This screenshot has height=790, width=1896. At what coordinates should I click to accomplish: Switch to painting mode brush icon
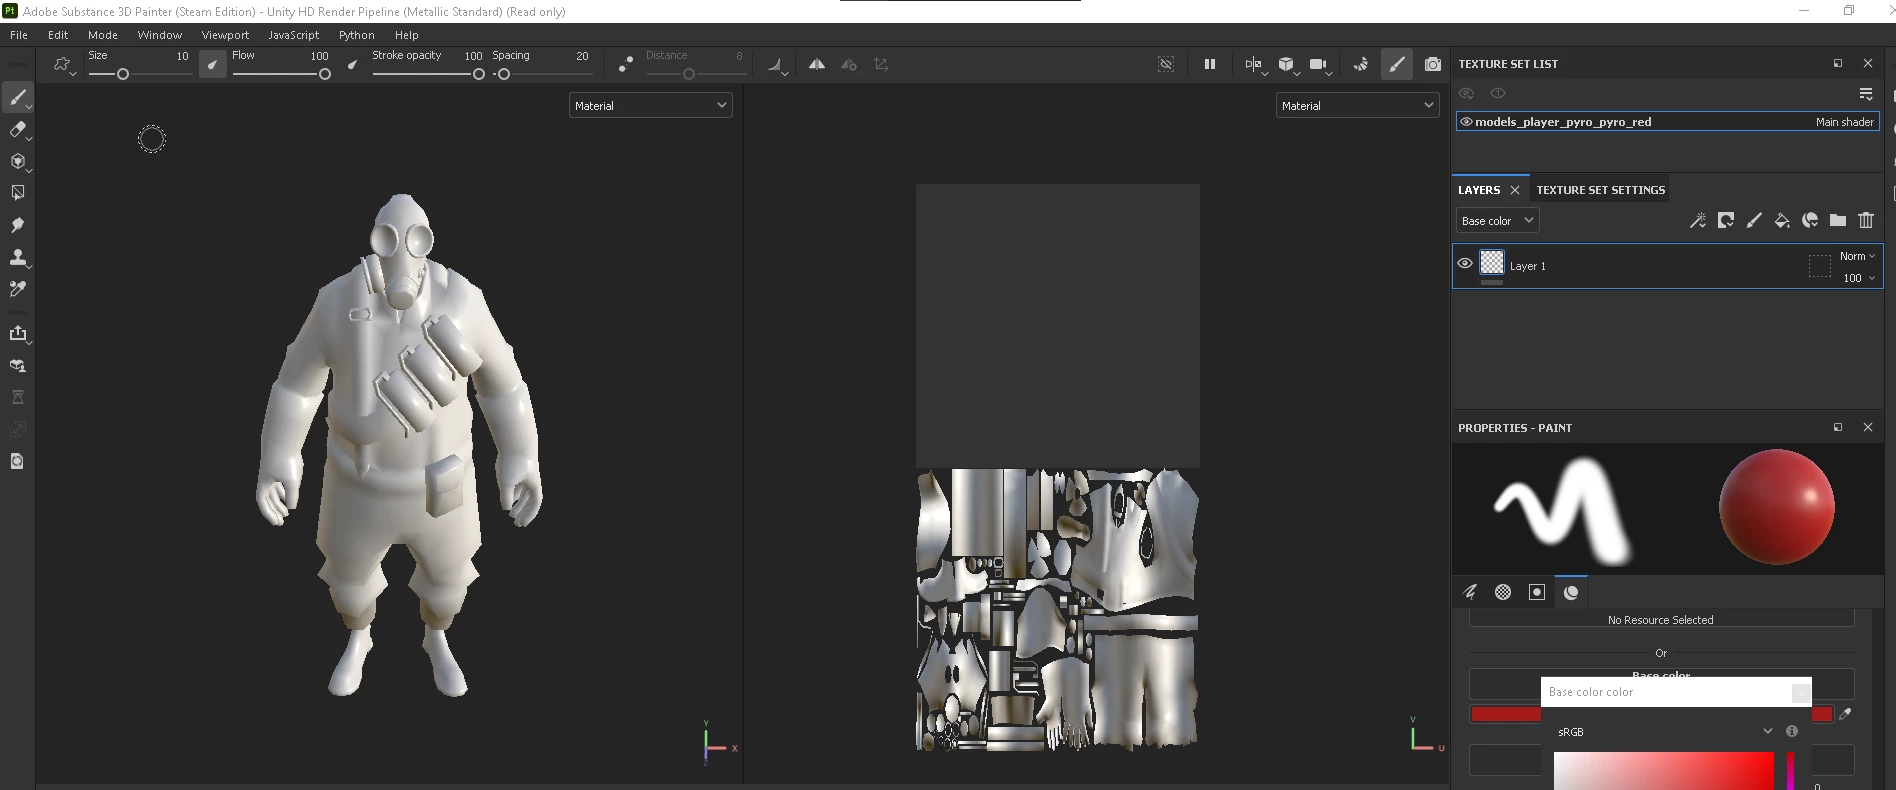click(1397, 64)
